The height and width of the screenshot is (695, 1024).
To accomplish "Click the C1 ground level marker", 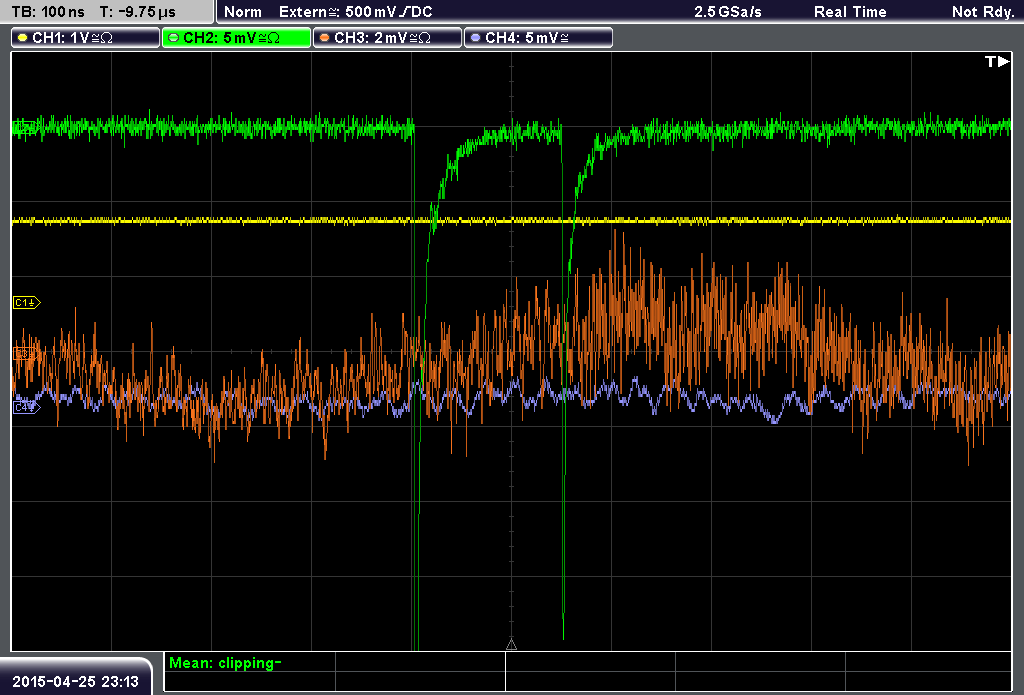I will 27,302.
